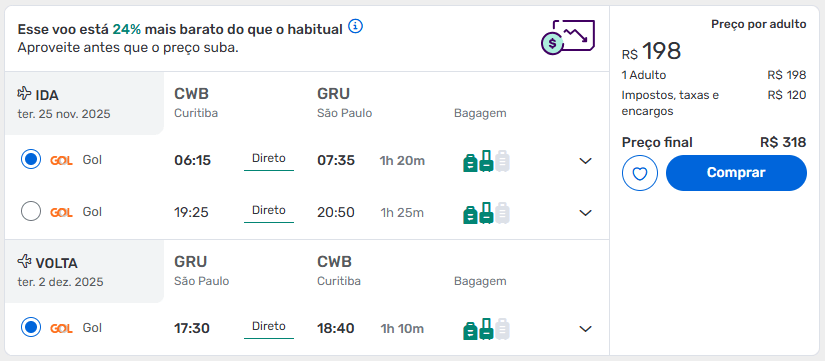Click baggage icons for the 06:15 flight
Image resolution: width=825 pixels, height=361 pixels.
(487, 161)
